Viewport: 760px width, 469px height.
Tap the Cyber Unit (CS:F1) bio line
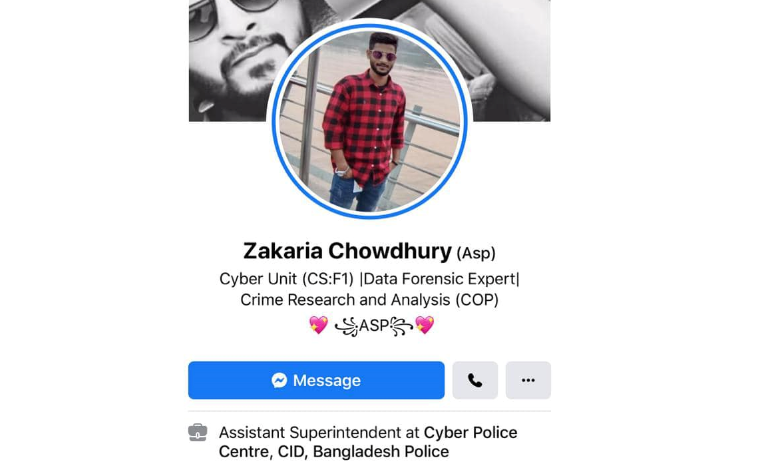[286, 279]
